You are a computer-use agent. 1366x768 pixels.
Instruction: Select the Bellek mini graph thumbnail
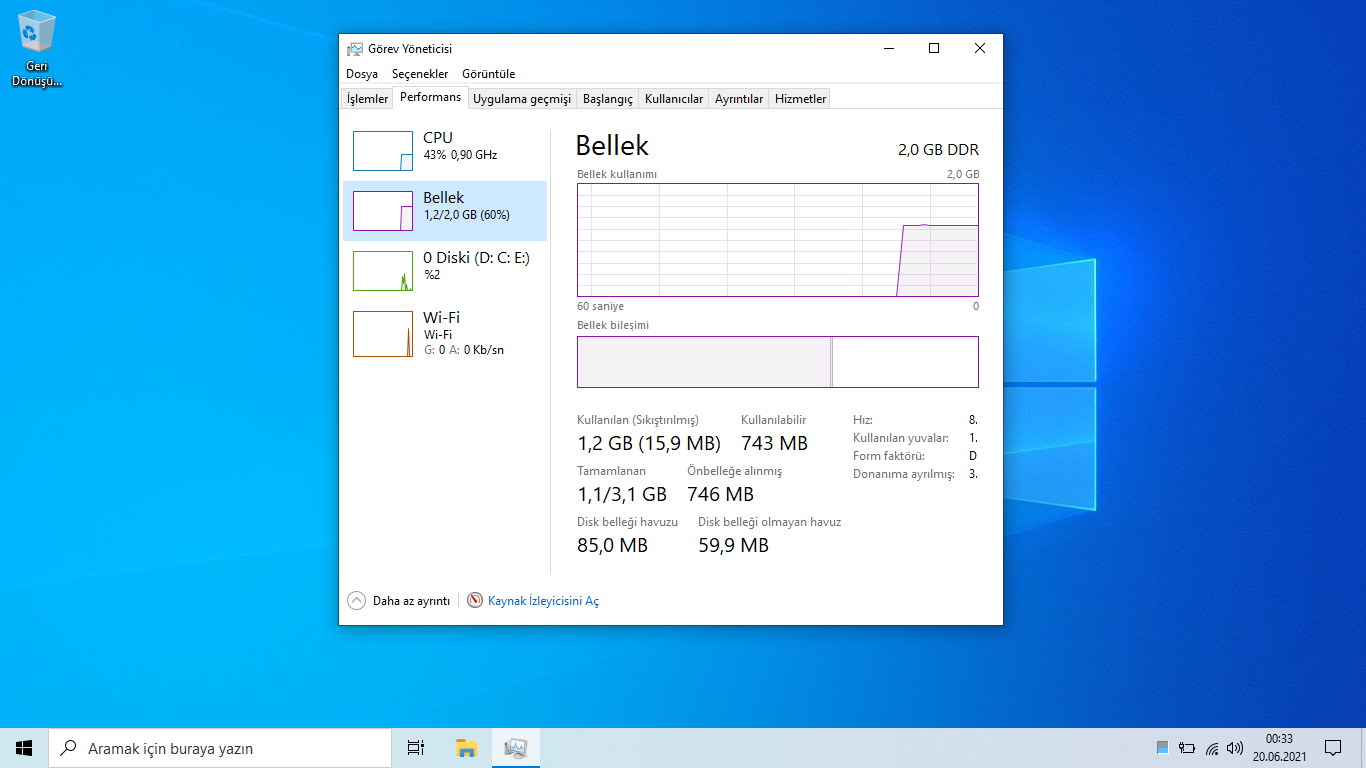click(x=383, y=211)
